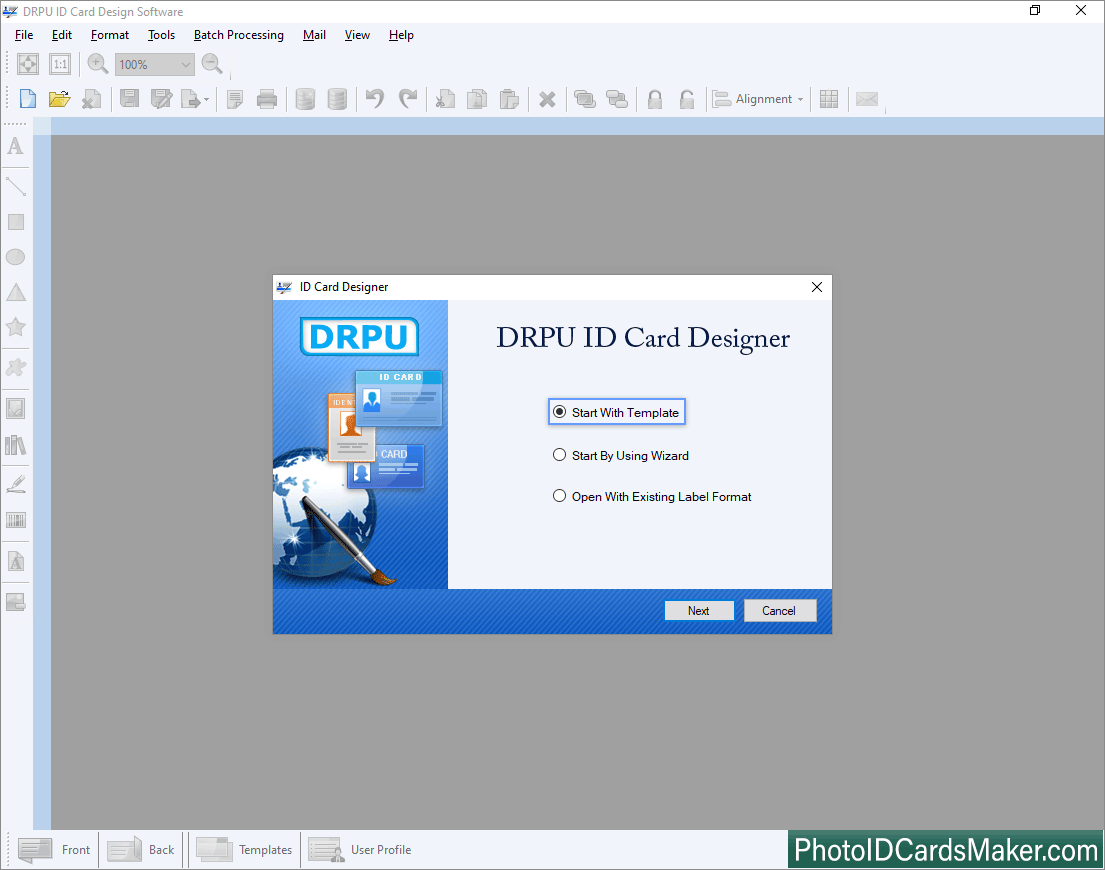Click the Print icon in the toolbar
This screenshot has height=870, width=1105.
pyautogui.click(x=267, y=98)
